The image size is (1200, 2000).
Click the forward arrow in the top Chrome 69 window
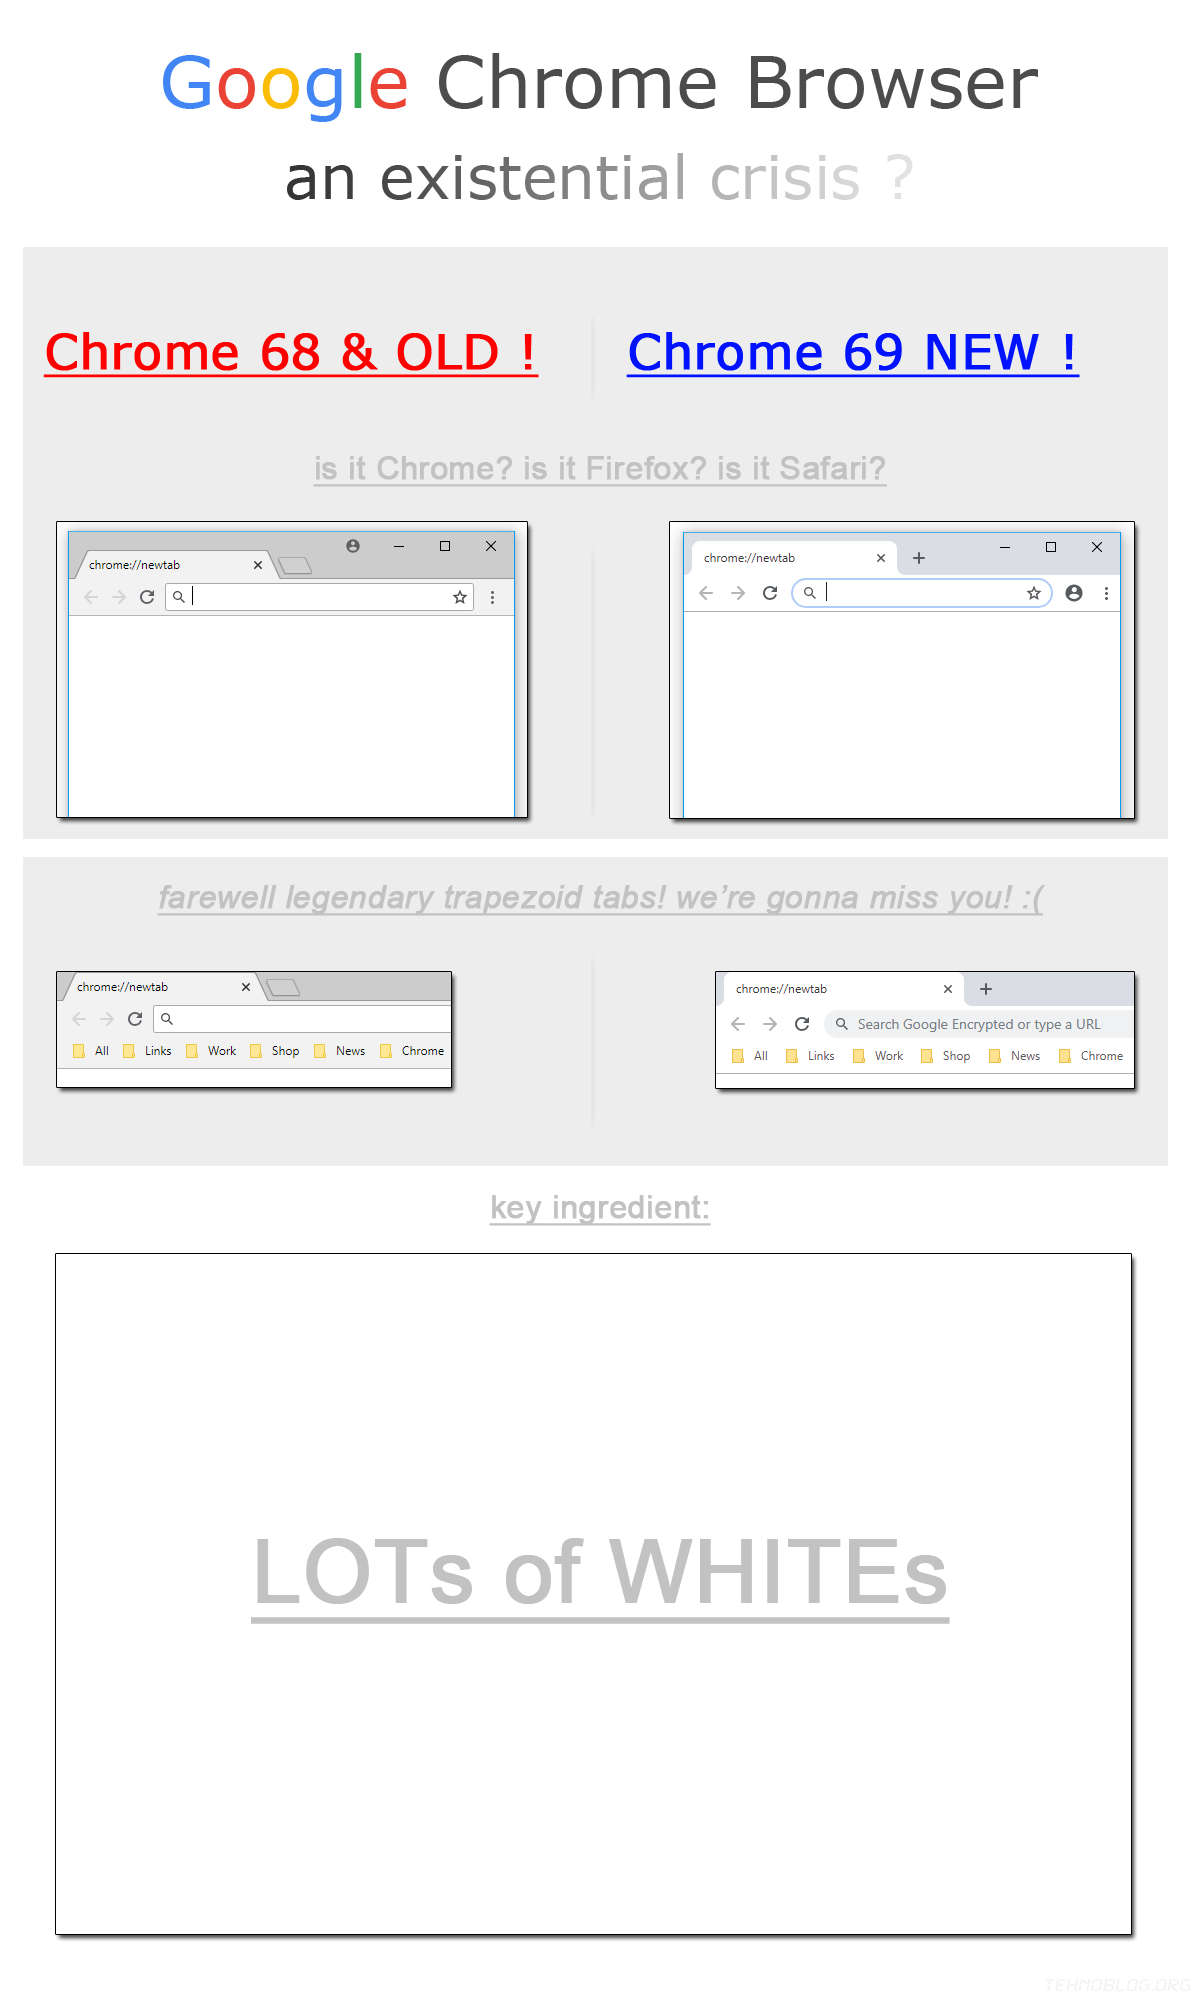(x=738, y=593)
